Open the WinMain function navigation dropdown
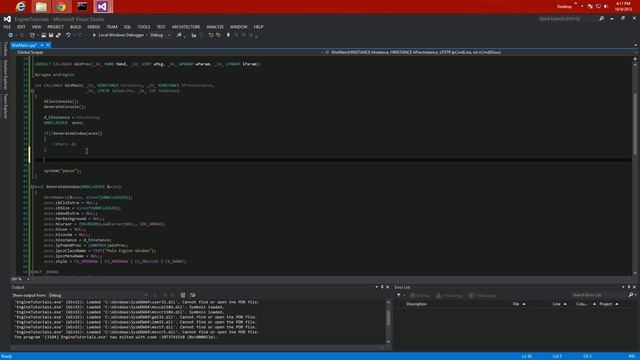Image resolution: width=640 pixels, height=360 pixels. [478, 52]
